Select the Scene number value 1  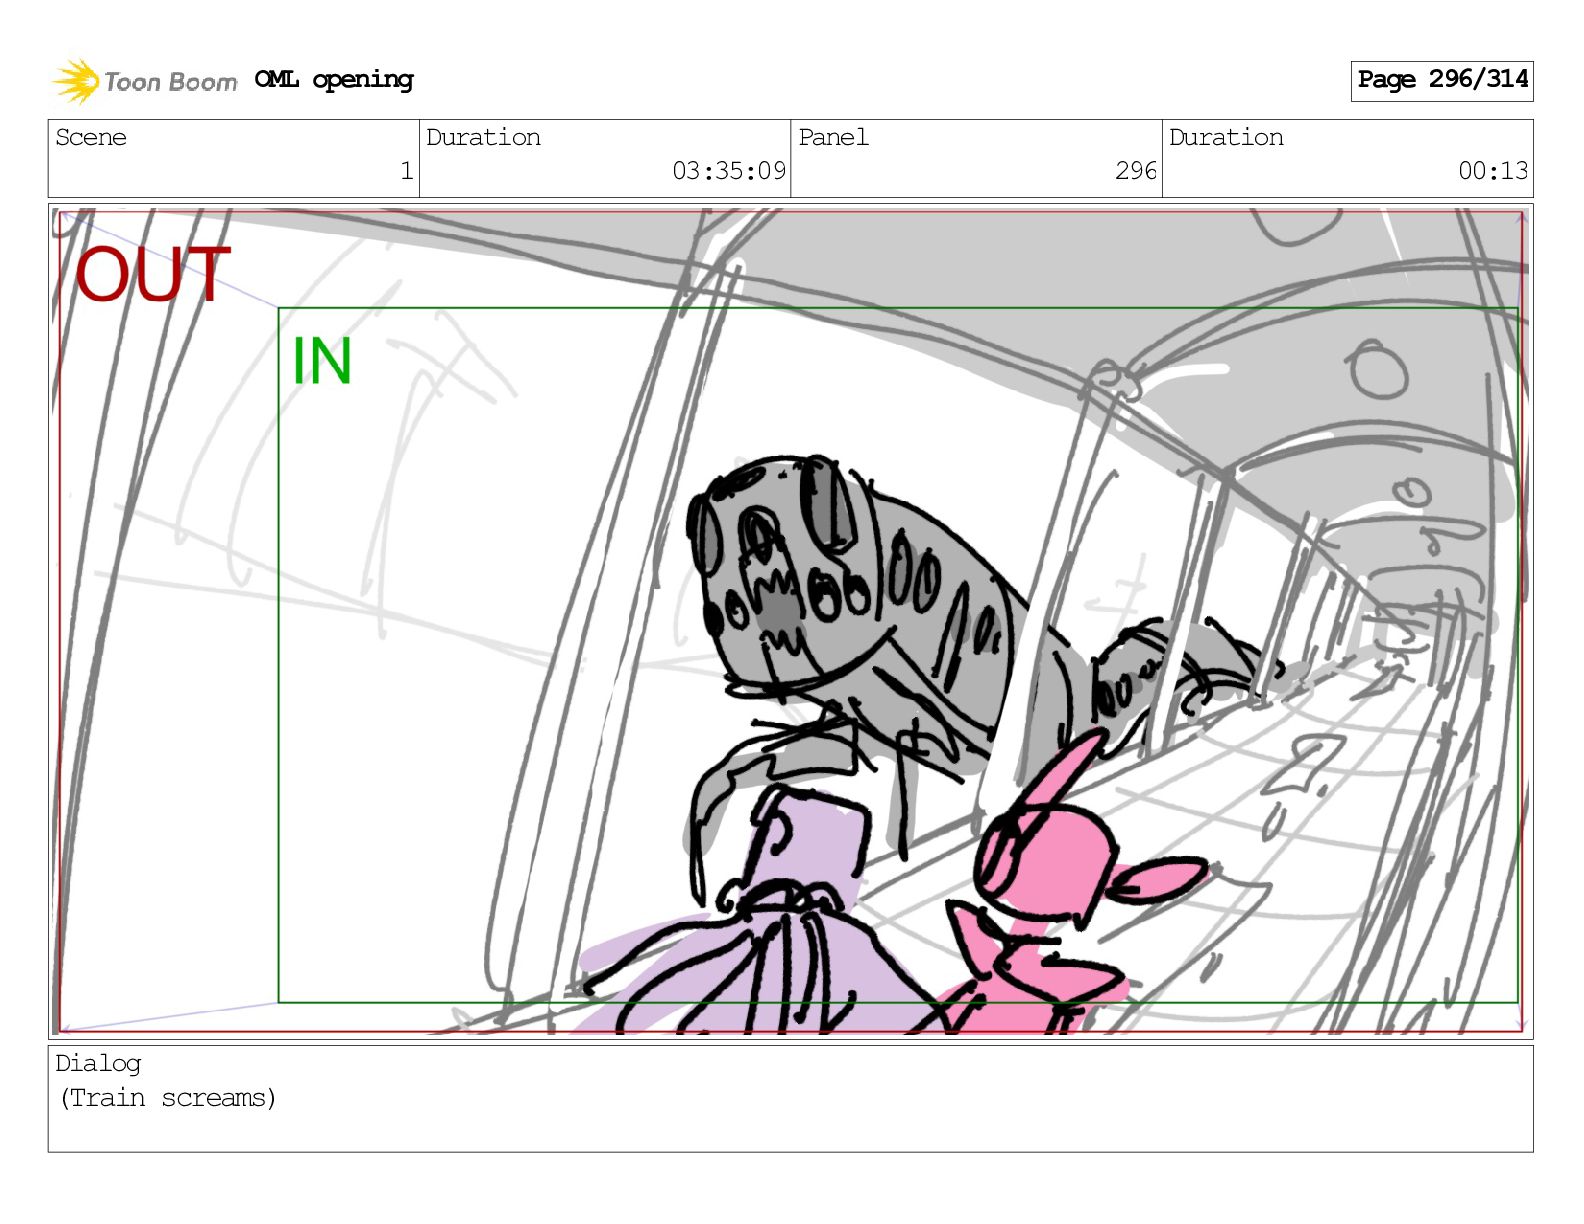click(407, 171)
